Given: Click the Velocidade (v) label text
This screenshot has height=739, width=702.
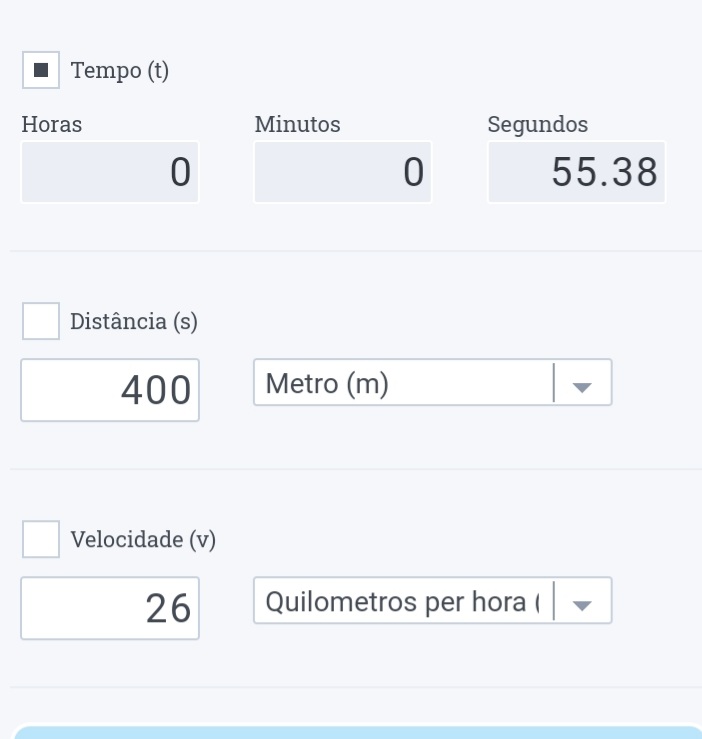Looking at the screenshot, I should pos(143,540).
